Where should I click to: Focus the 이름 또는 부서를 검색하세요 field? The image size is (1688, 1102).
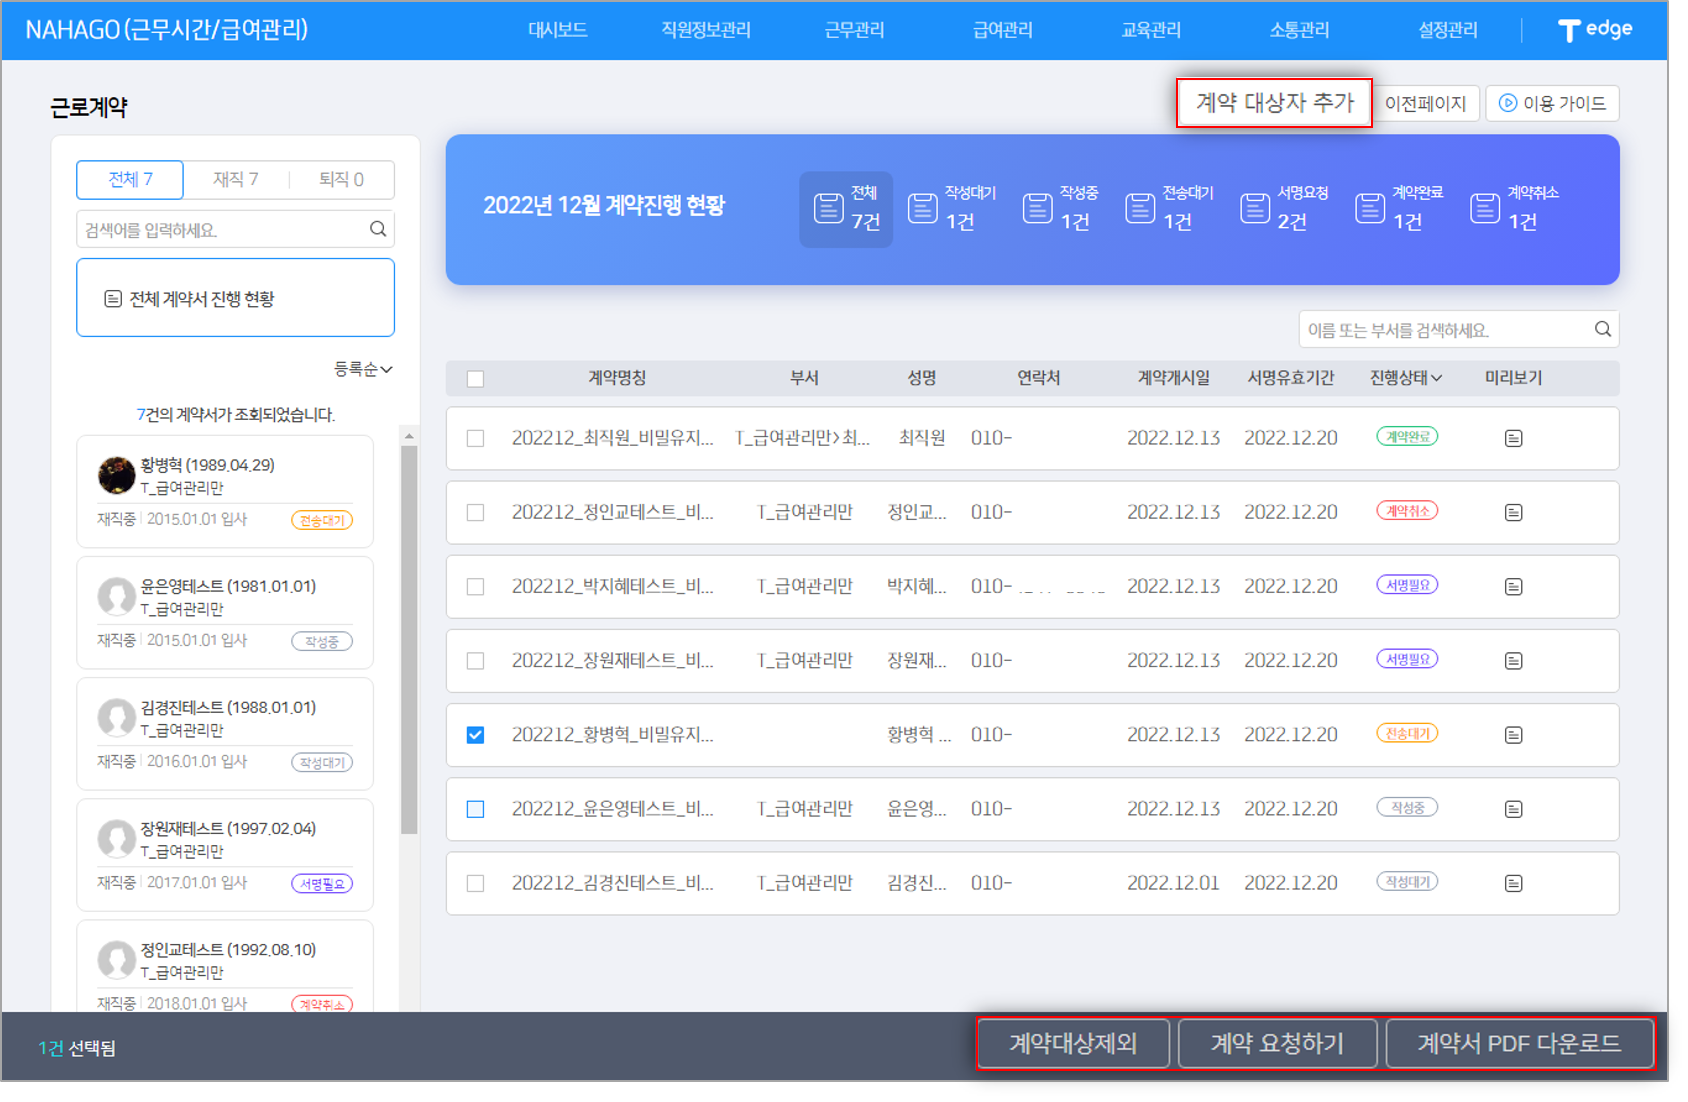point(1458,329)
